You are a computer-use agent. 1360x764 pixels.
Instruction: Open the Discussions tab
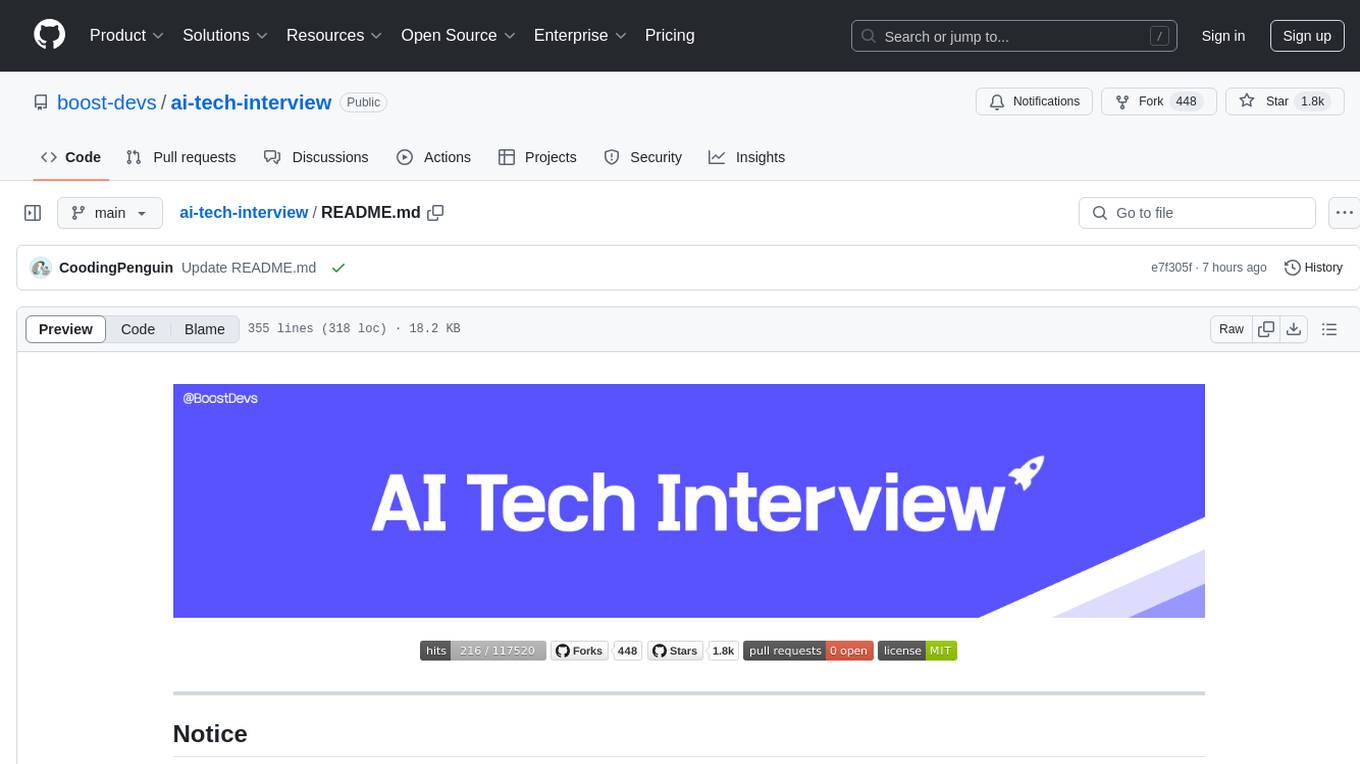coord(316,157)
